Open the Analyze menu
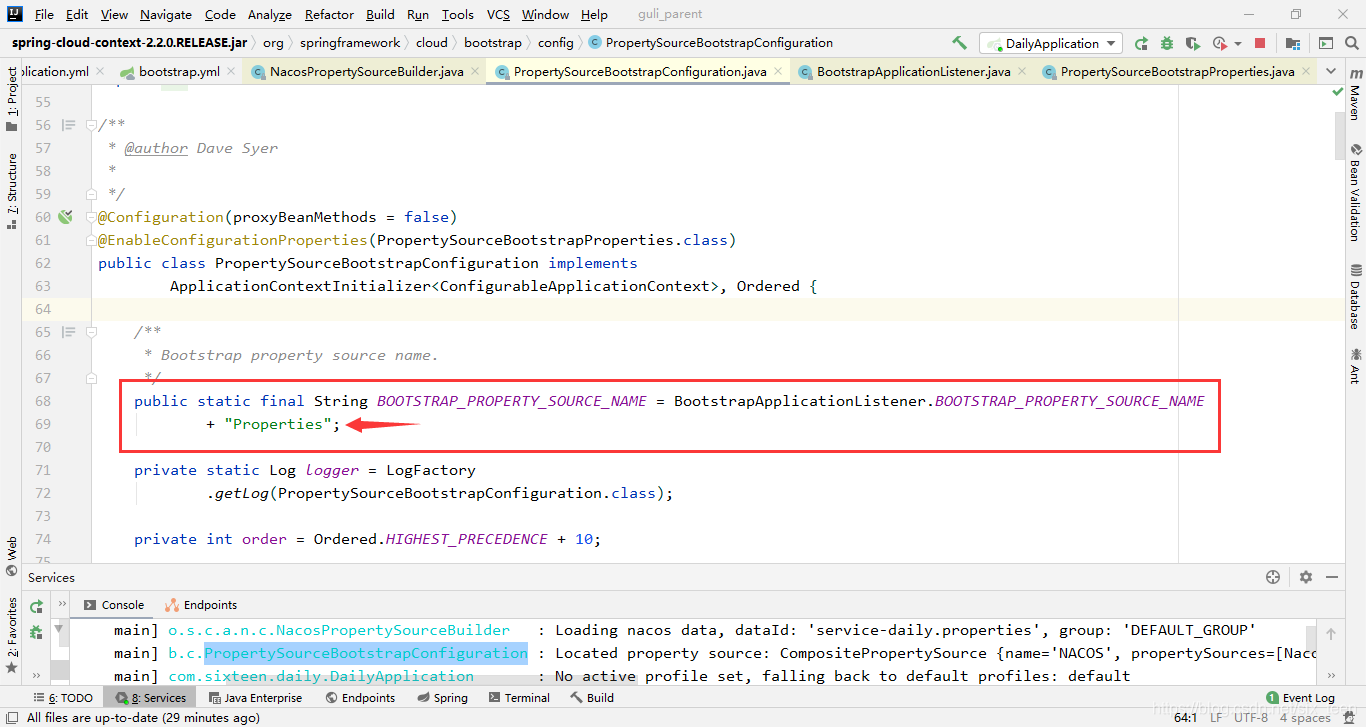 coord(269,14)
